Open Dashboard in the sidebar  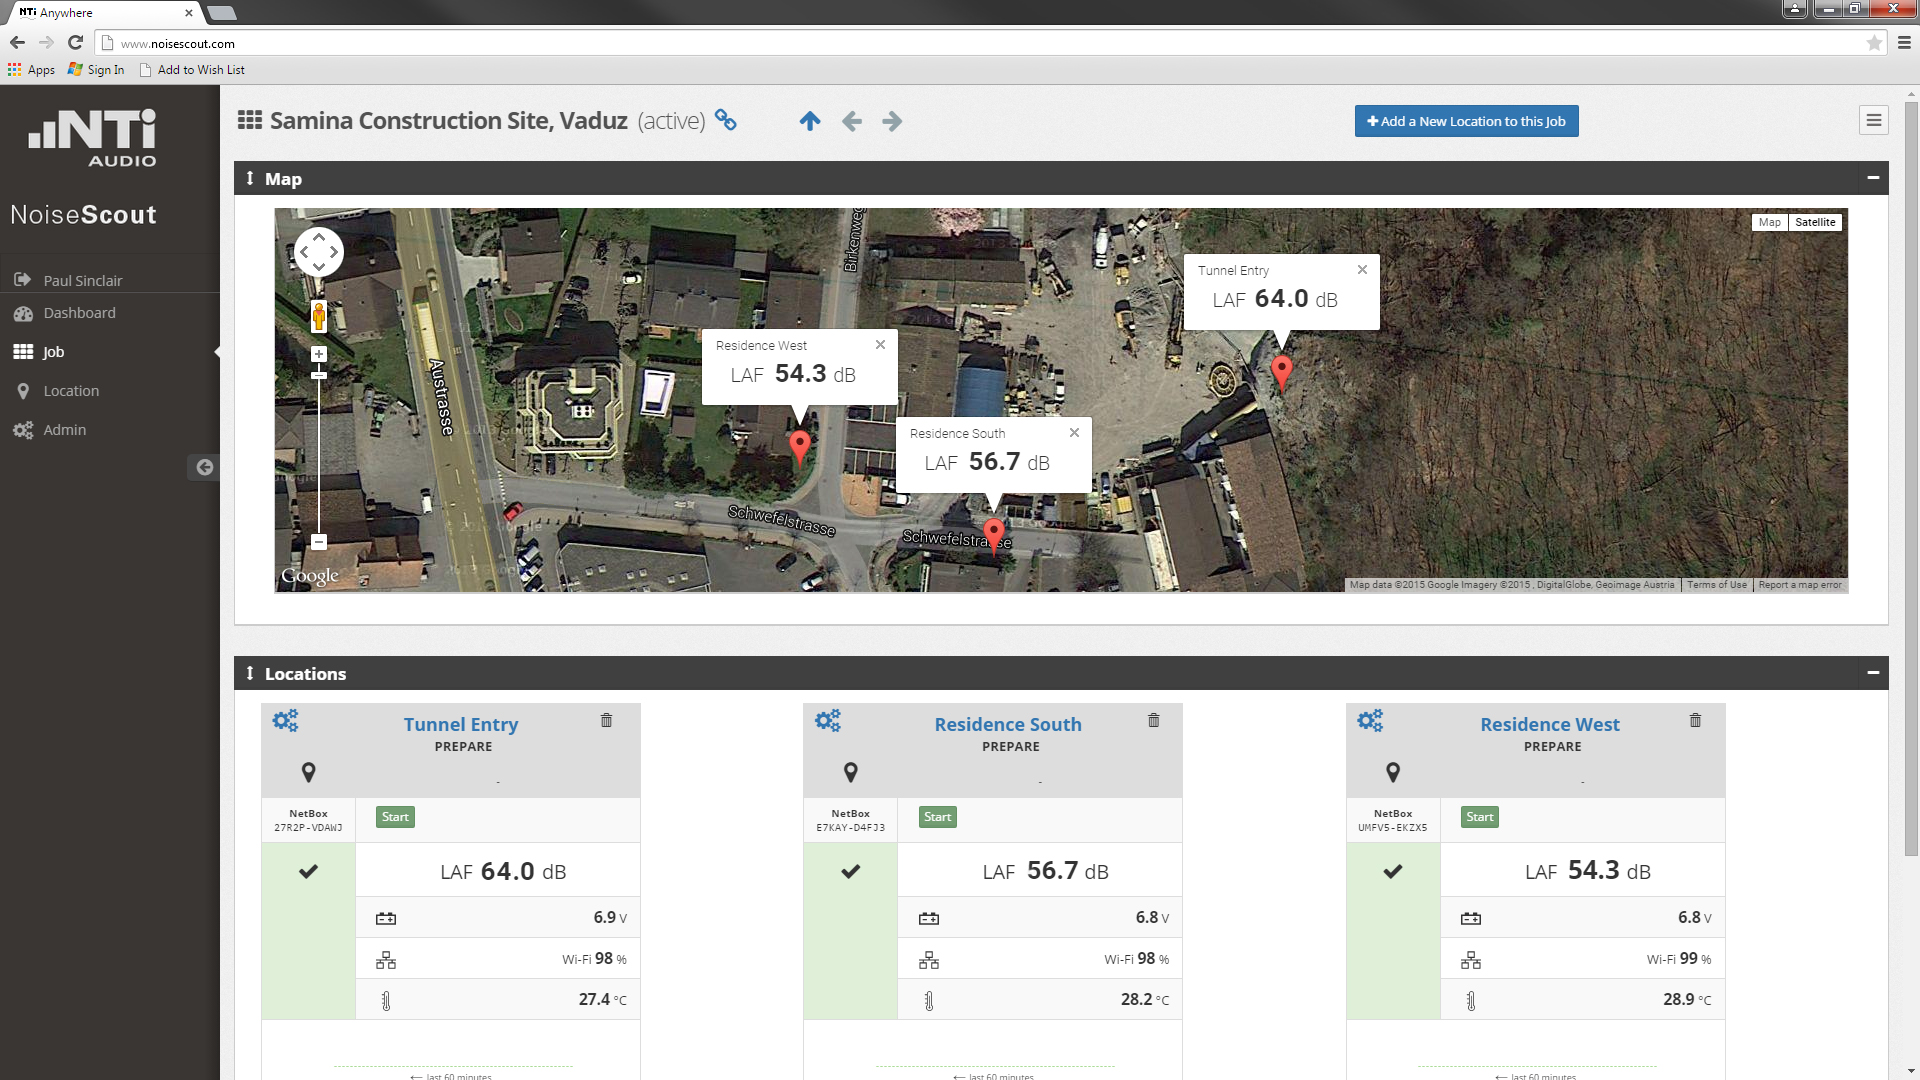click(x=79, y=313)
